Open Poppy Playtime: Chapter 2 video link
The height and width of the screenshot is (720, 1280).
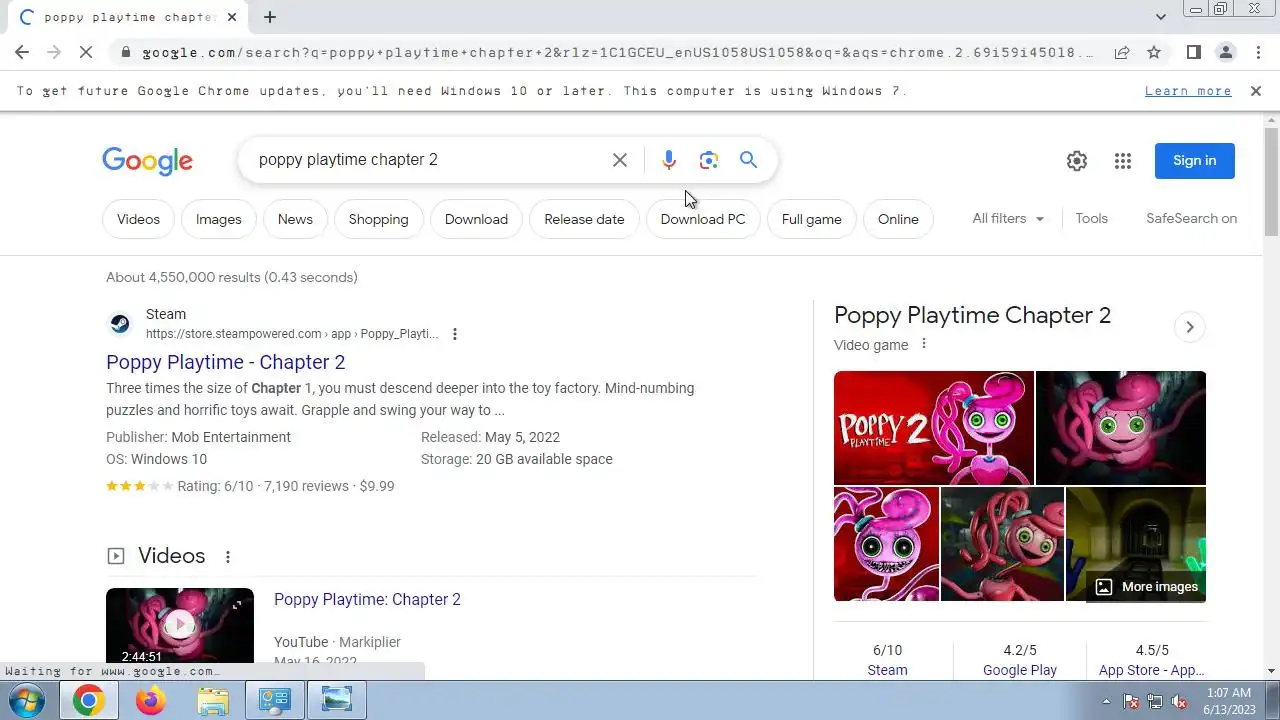(x=367, y=600)
